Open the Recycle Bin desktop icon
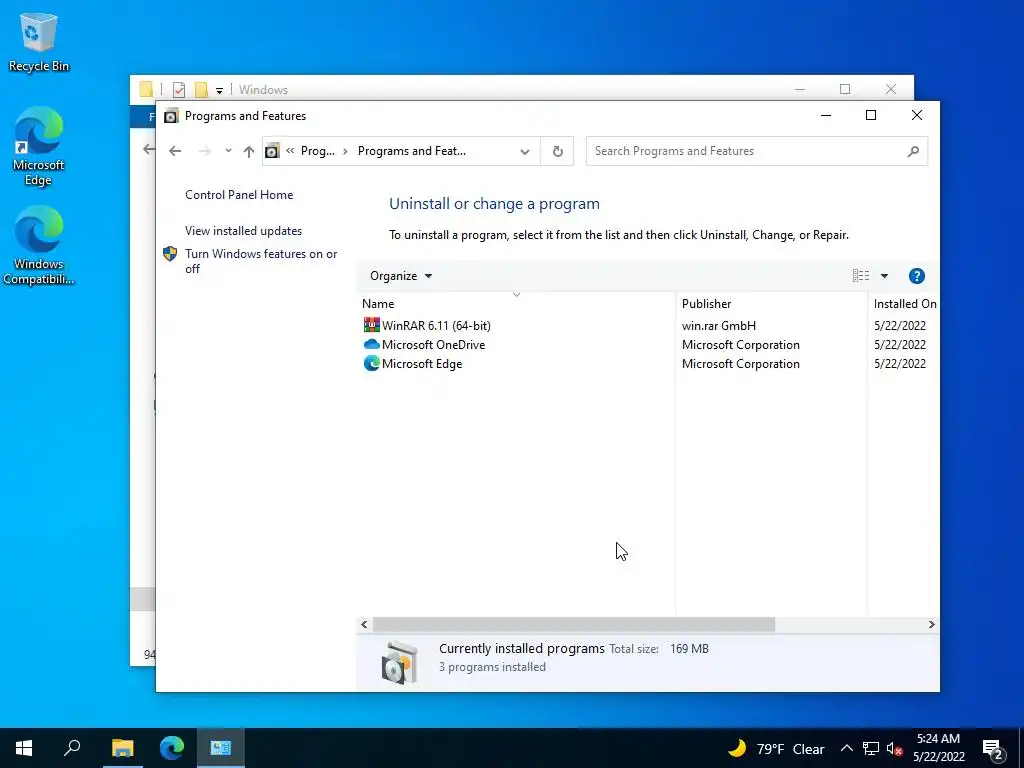This screenshot has width=1024, height=768. coord(39,42)
